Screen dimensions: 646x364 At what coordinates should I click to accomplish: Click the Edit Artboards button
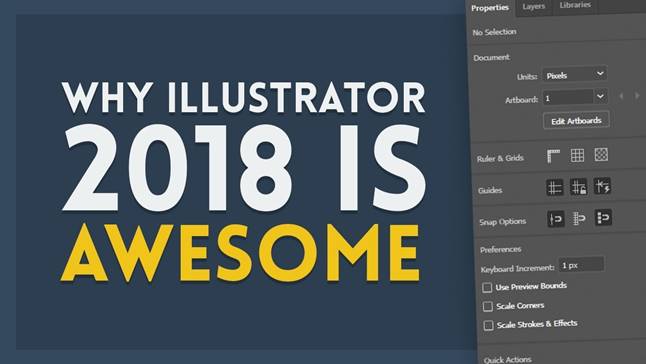576,121
